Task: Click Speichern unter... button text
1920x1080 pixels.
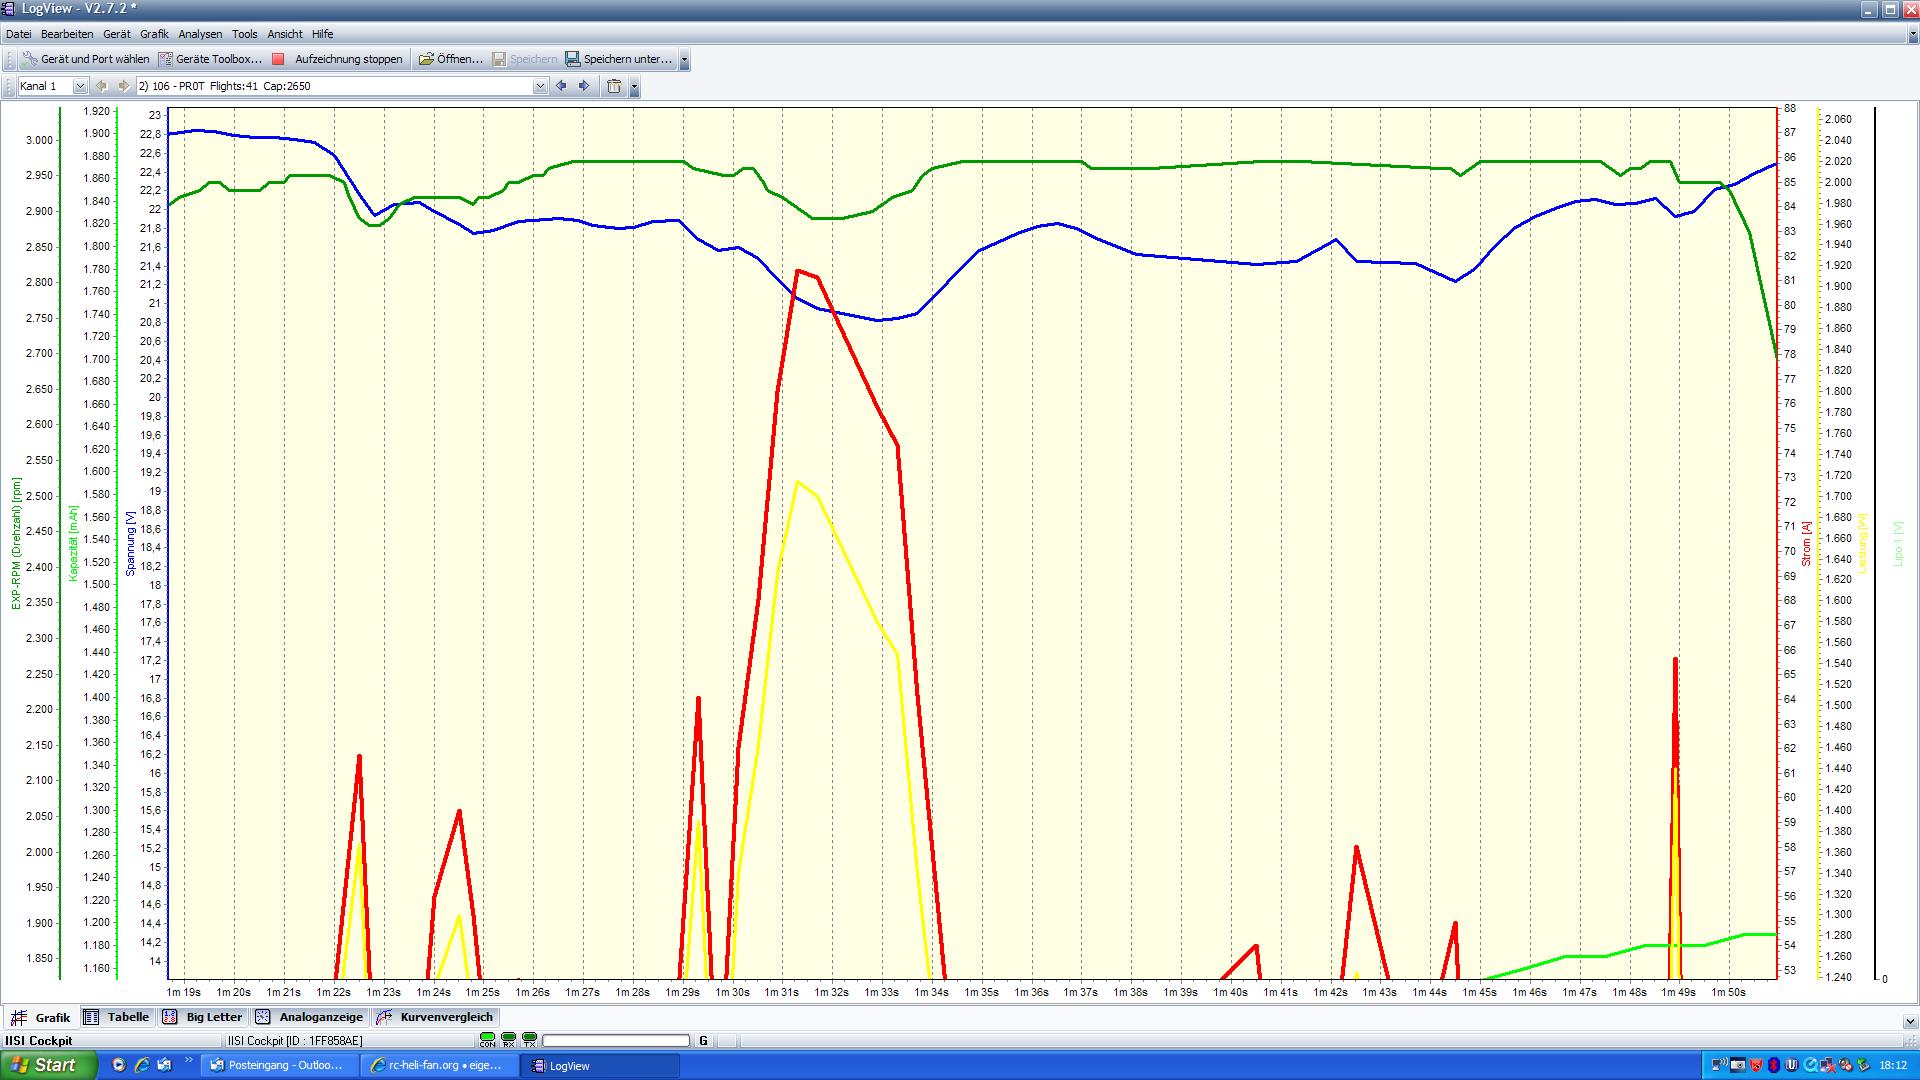Action: tap(628, 59)
